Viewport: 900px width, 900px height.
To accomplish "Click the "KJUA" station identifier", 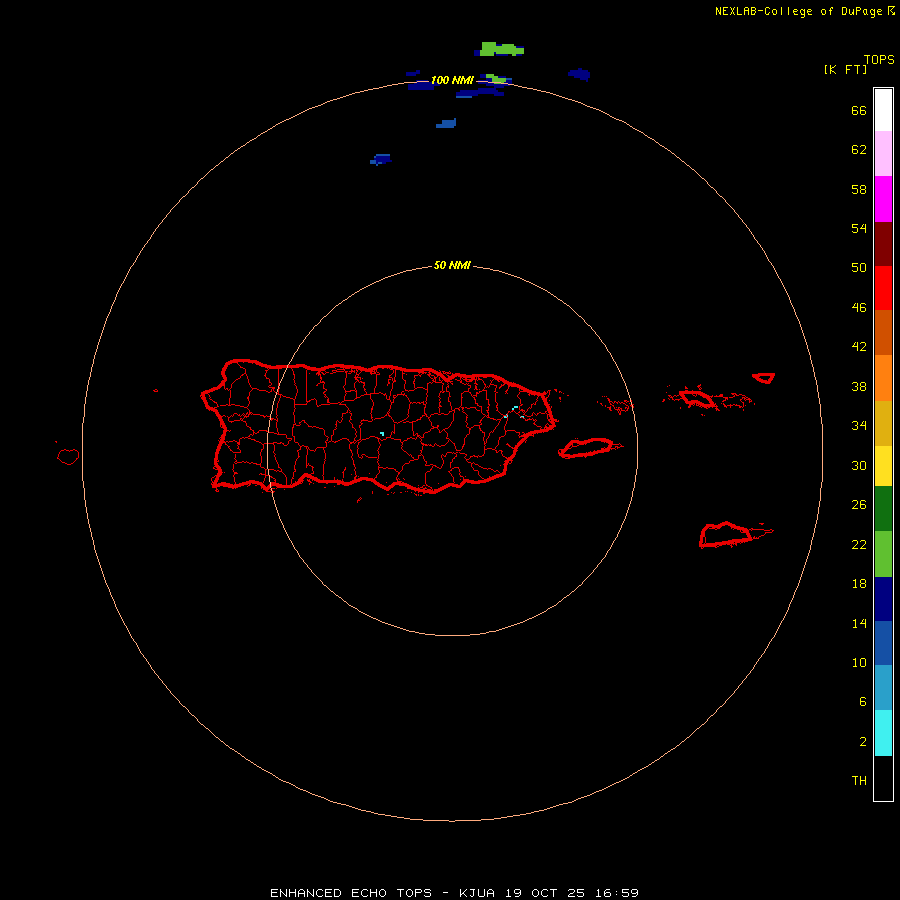I will [477, 893].
